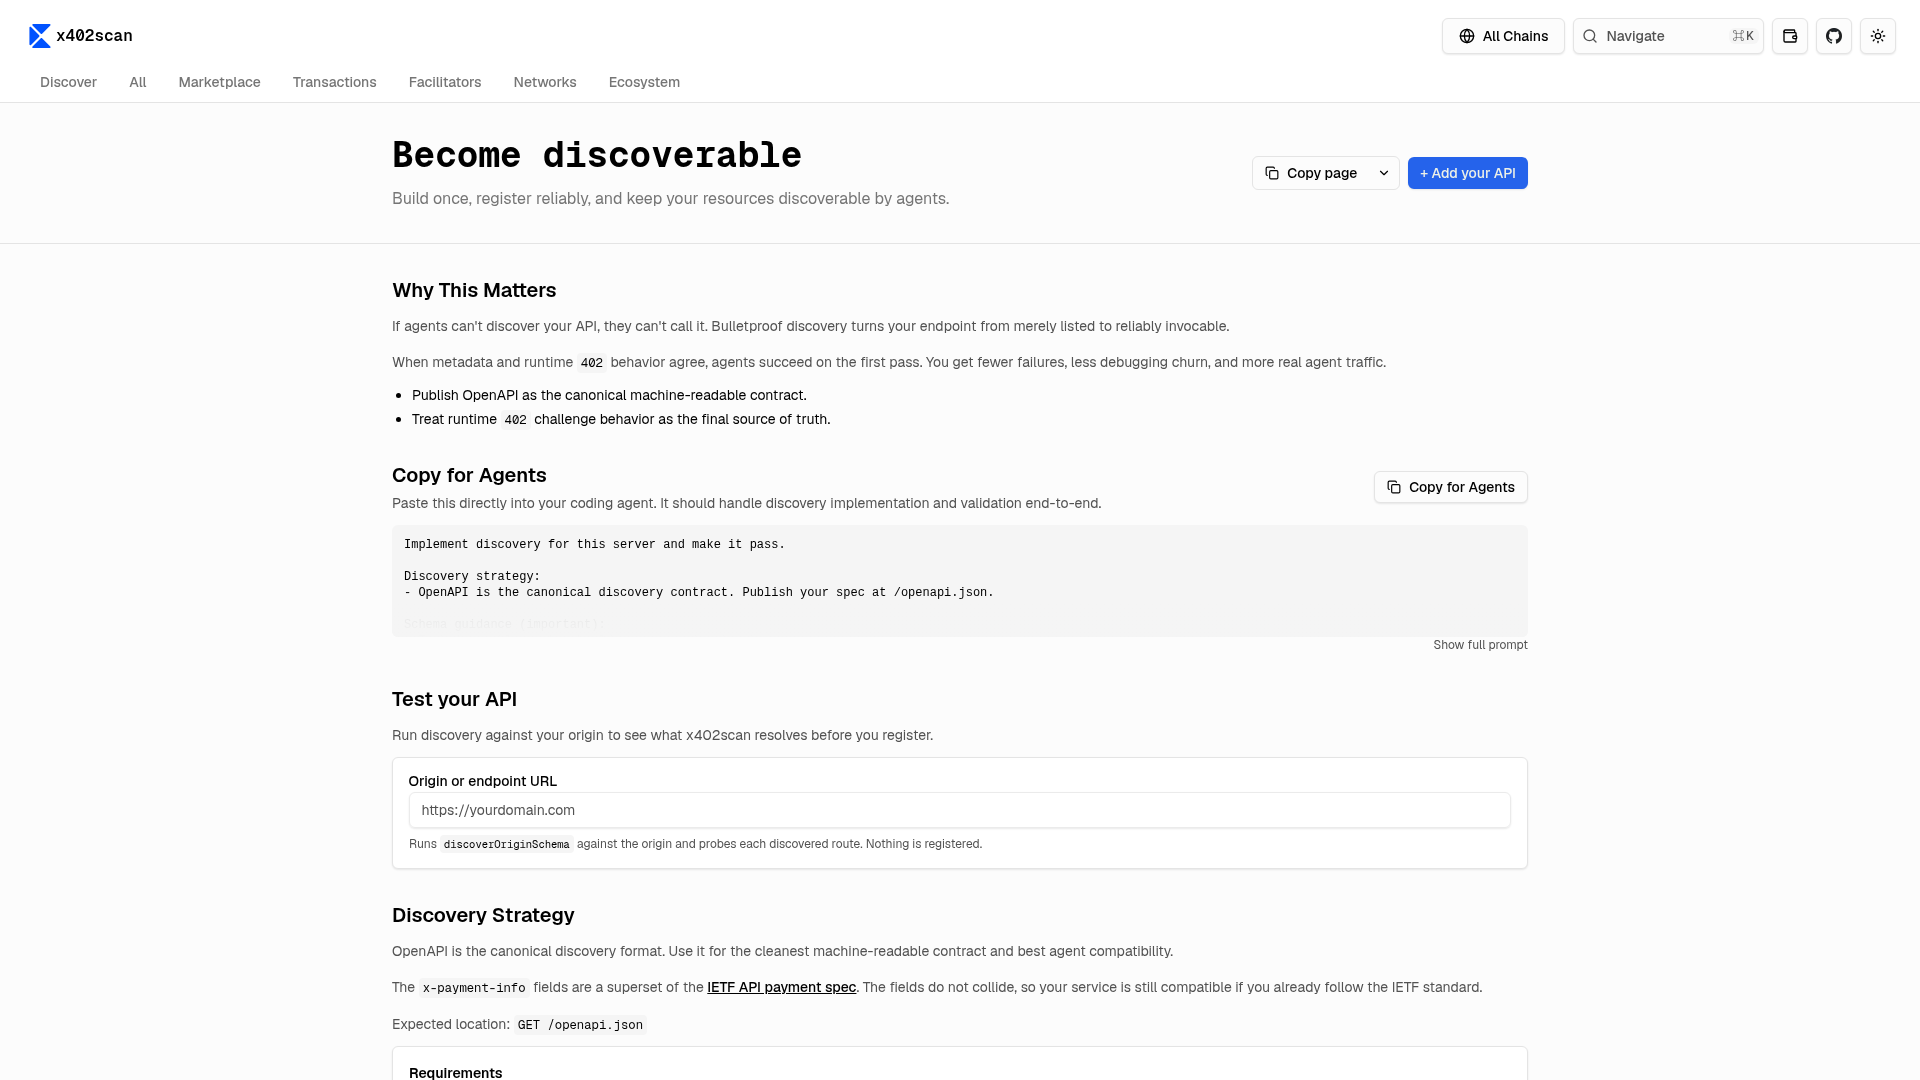Open the wallet icon in header

[x=1790, y=36]
